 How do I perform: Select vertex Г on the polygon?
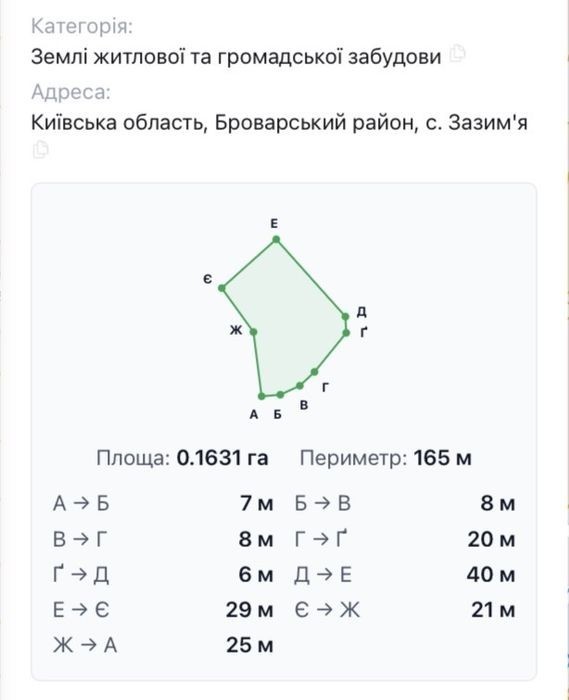315,371
